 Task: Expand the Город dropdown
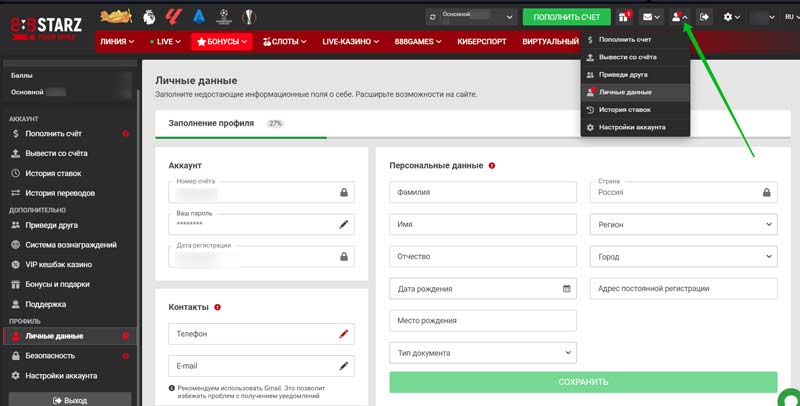[684, 257]
